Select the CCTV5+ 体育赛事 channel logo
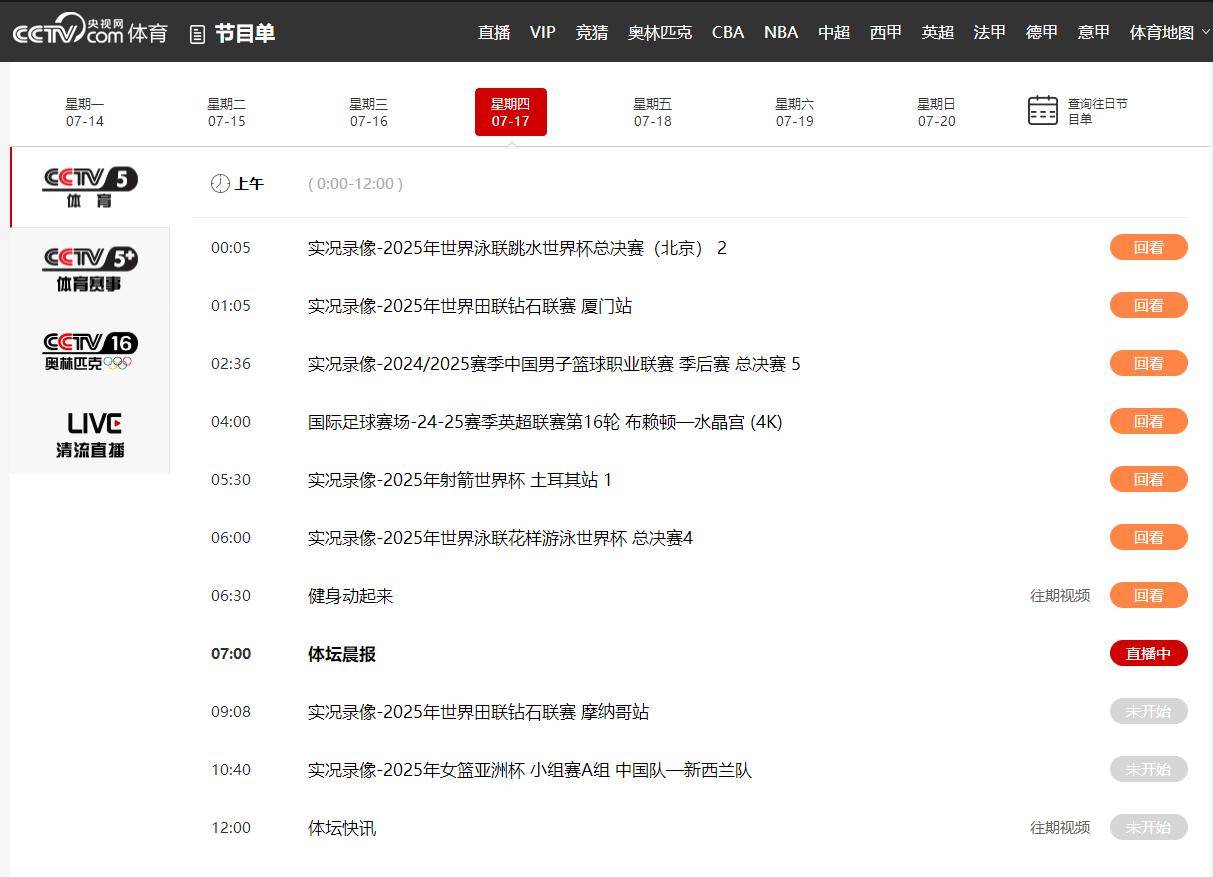Image resolution: width=1213 pixels, height=877 pixels. pos(90,270)
